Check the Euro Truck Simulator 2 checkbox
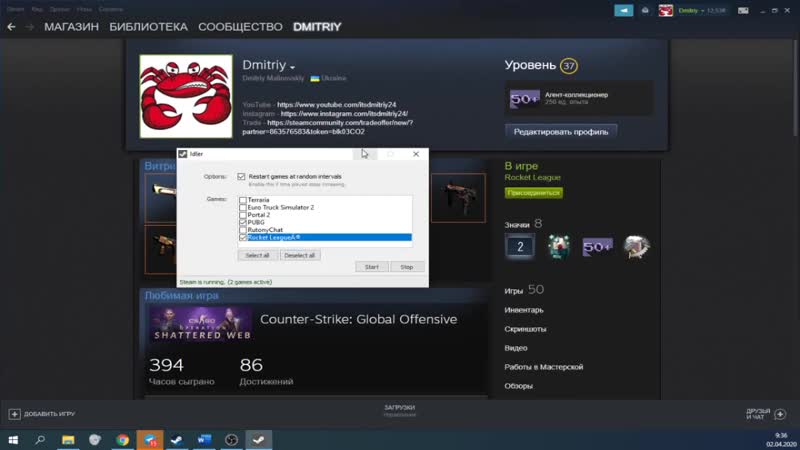 coord(243,208)
